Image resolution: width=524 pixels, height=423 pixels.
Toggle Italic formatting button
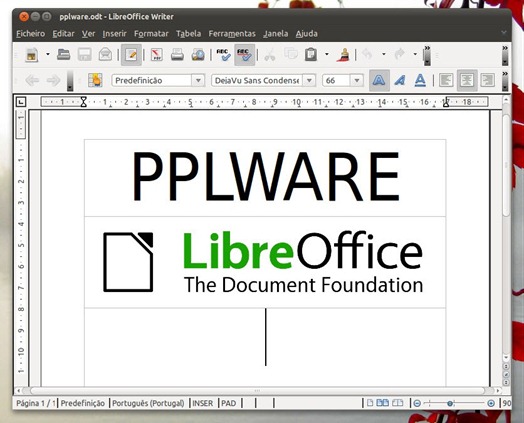[x=400, y=80]
